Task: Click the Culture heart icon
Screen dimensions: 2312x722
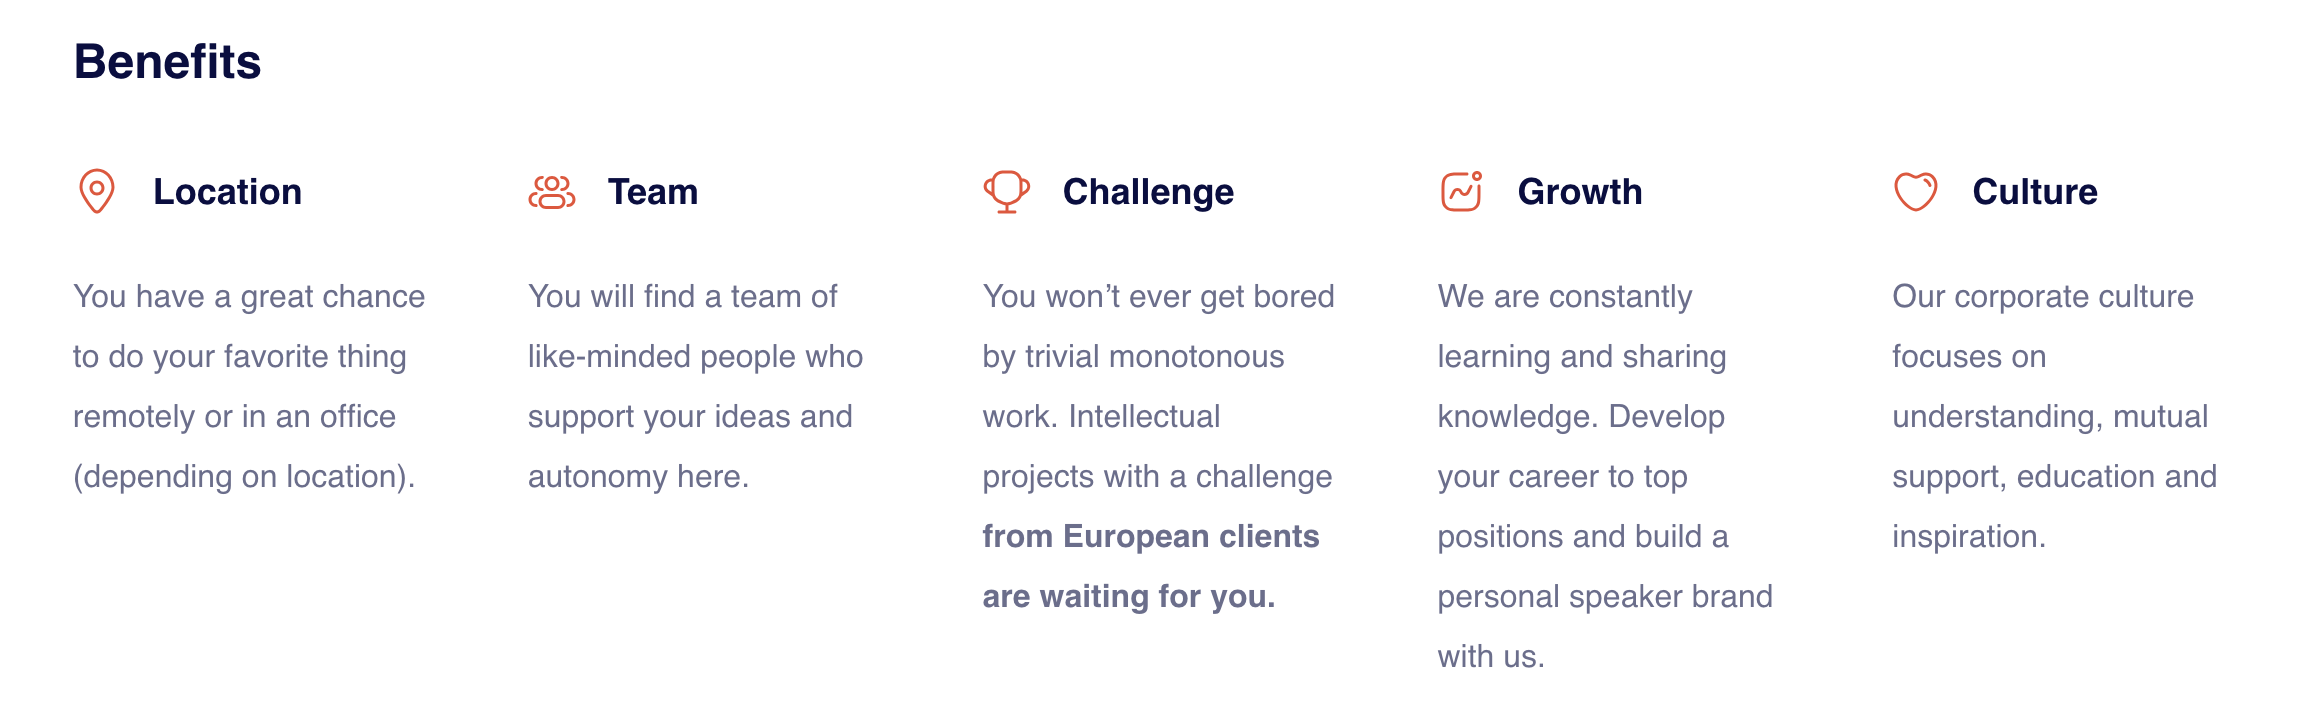Action: click(x=1916, y=191)
